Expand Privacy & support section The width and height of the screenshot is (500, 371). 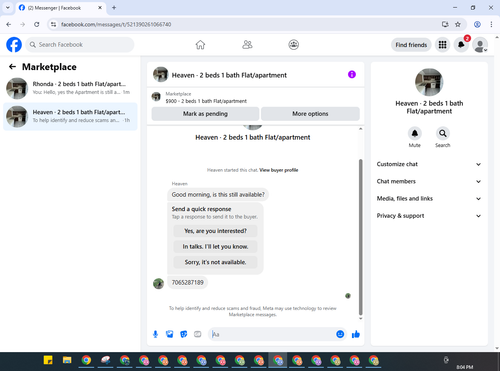click(x=429, y=216)
